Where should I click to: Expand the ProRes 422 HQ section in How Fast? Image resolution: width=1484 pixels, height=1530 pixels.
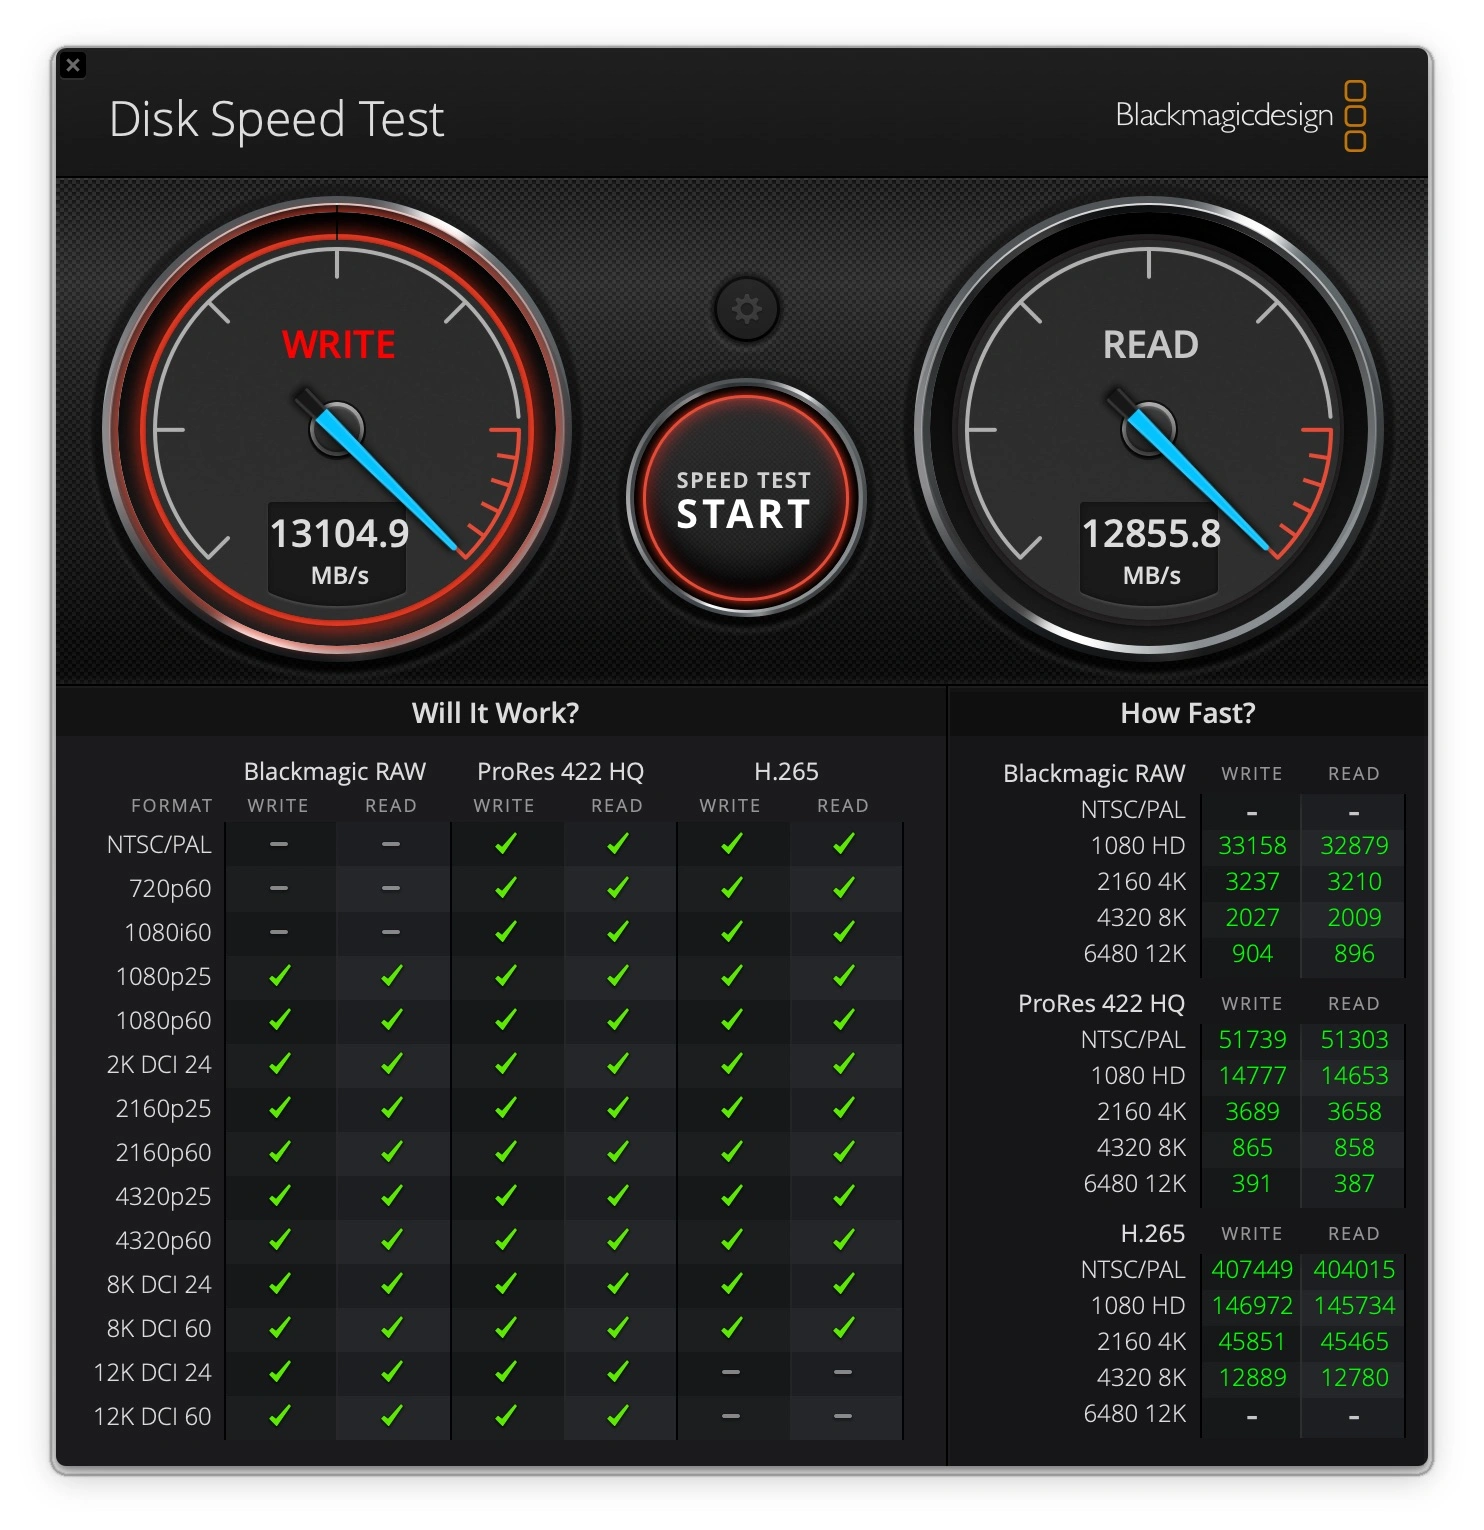coord(1101,1003)
